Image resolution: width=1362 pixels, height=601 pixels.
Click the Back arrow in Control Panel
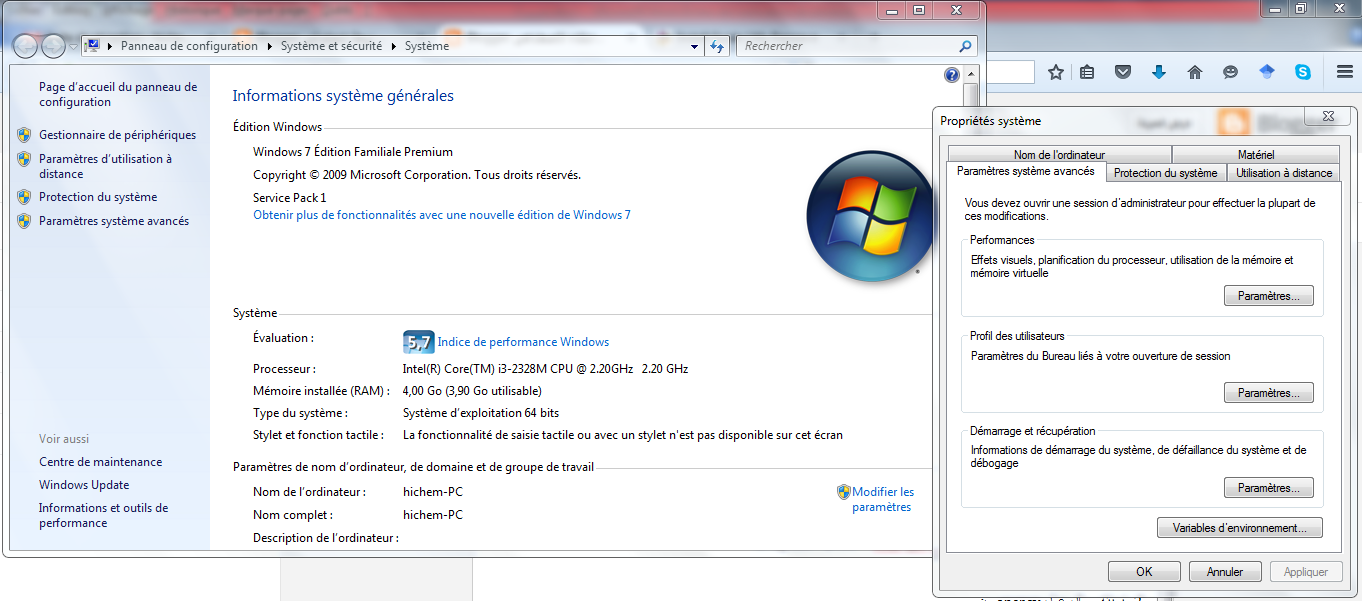25,46
